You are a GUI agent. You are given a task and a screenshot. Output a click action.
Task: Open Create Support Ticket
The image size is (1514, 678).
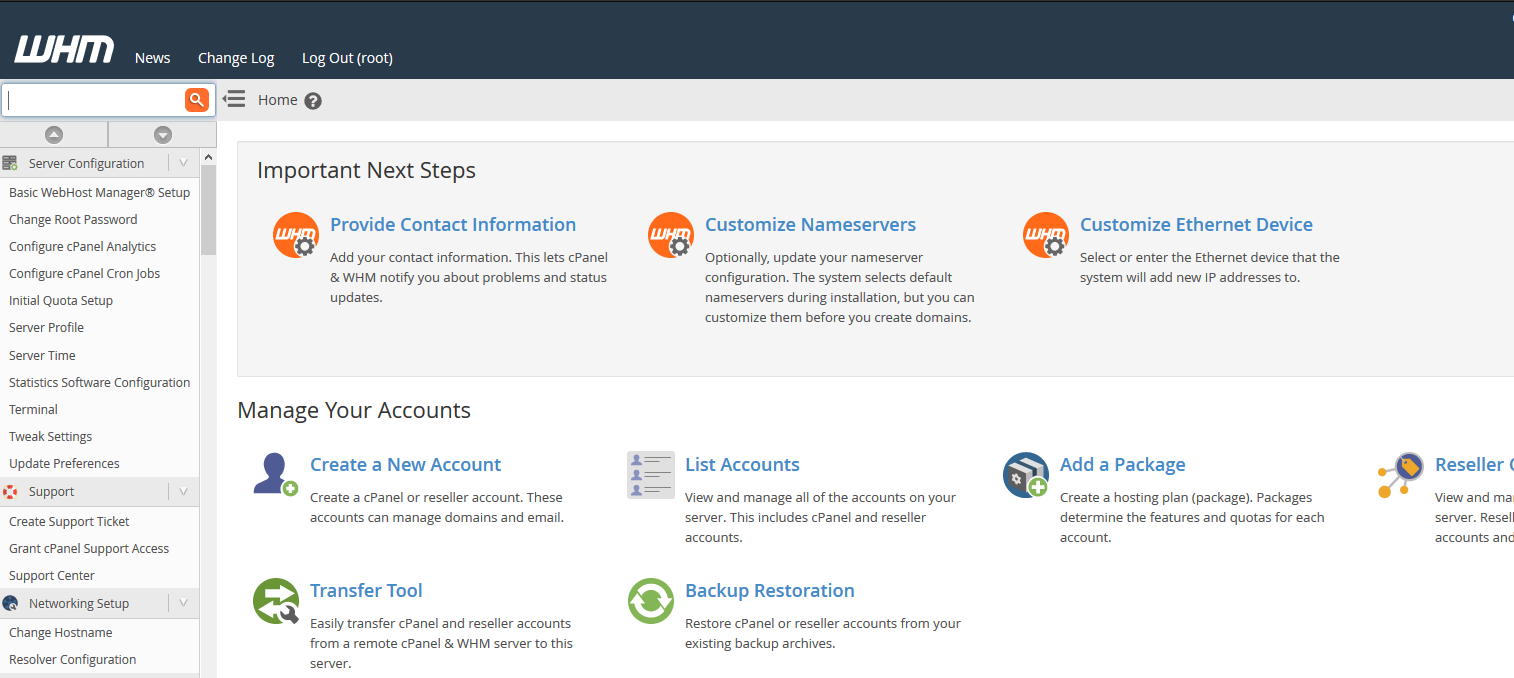point(69,521)
